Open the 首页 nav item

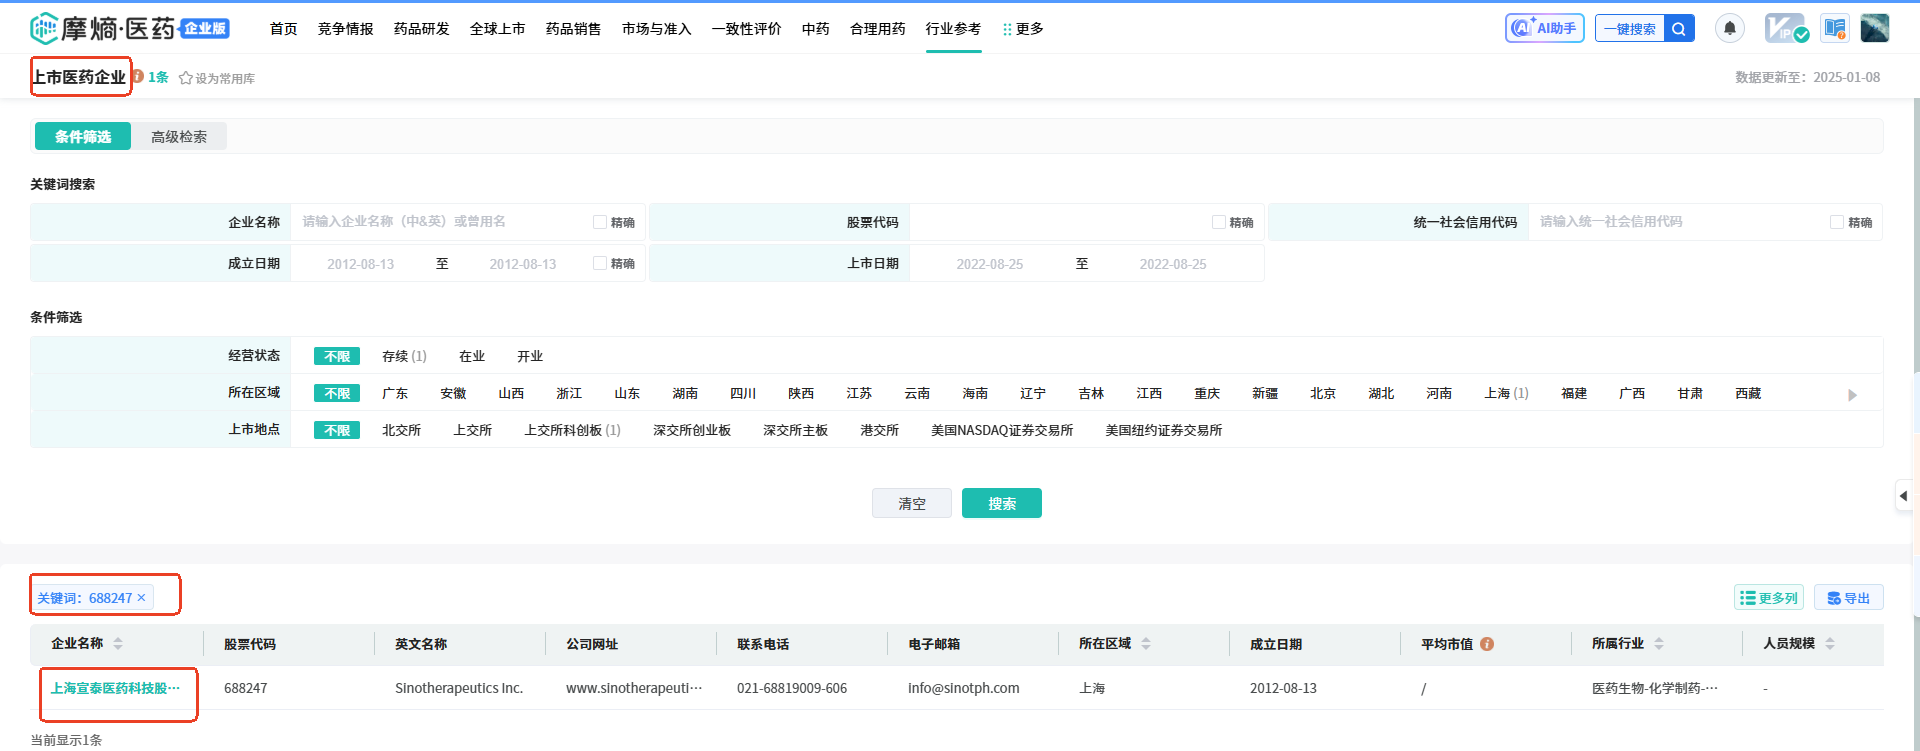click(x=284, y=29)
